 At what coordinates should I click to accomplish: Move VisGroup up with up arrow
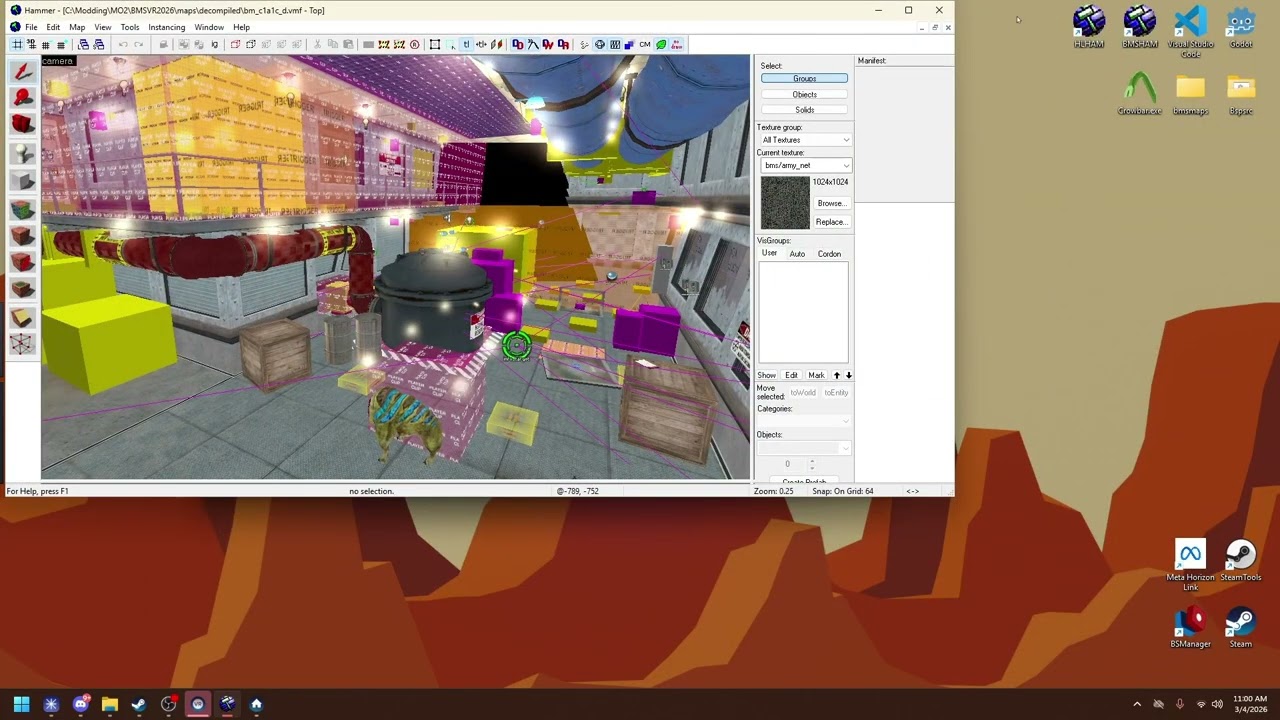tap(837, 375)
